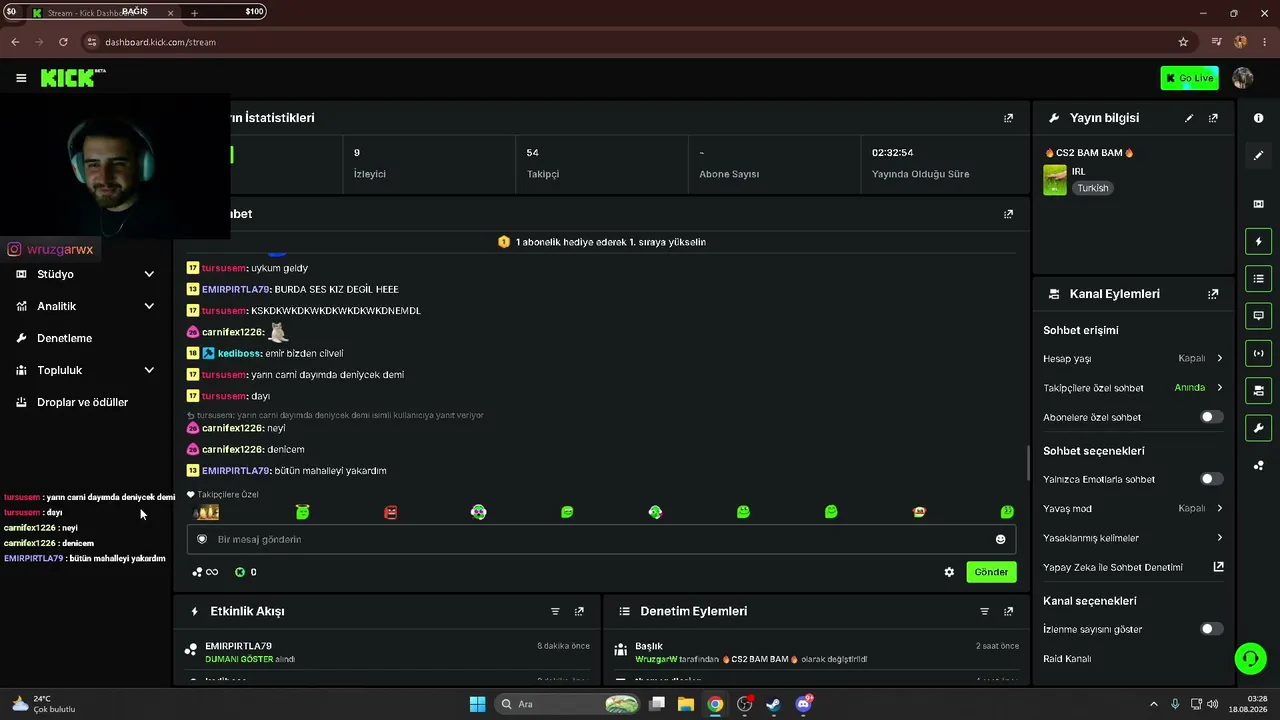
Task: Open File Explorer from the taskbar
Action: (686, 704)
